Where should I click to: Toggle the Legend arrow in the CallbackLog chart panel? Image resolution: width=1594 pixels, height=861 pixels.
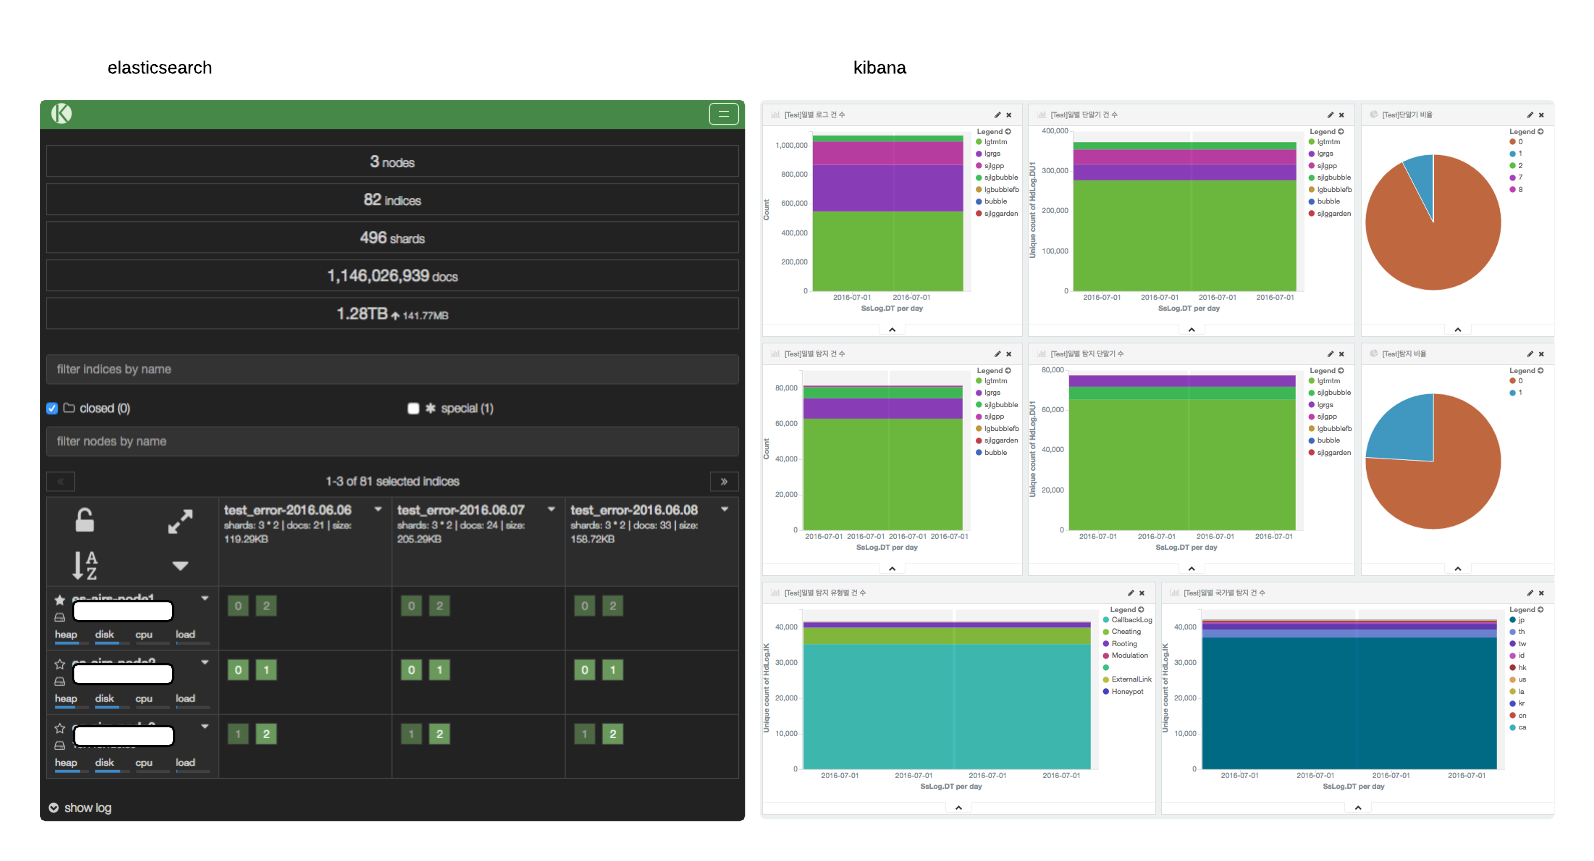coord(1141,609)
